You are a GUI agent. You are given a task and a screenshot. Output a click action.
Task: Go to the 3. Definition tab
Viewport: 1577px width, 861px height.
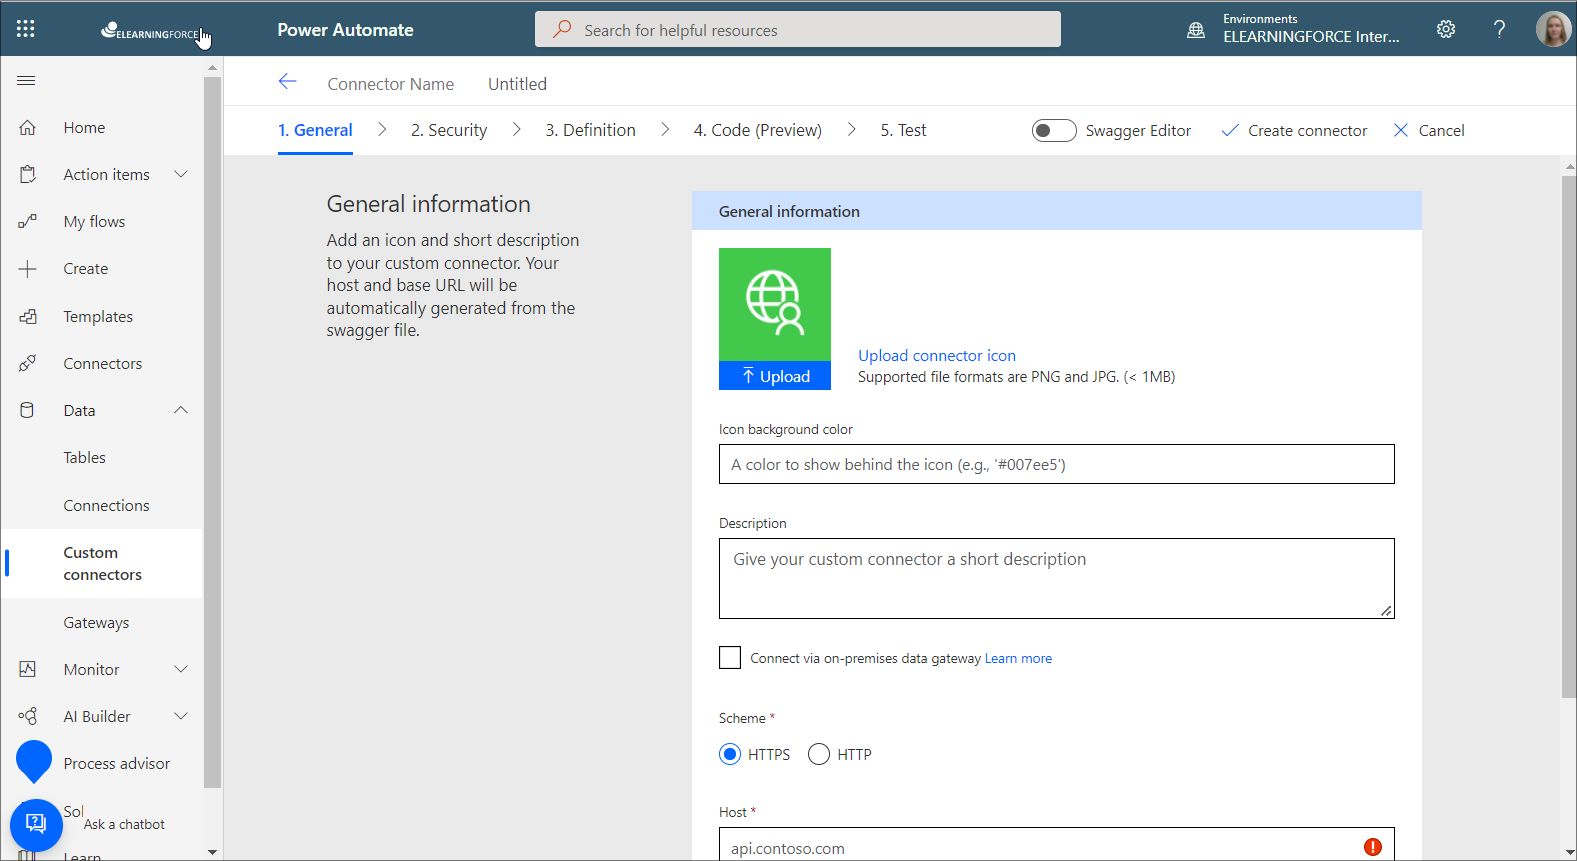point(590,130)
